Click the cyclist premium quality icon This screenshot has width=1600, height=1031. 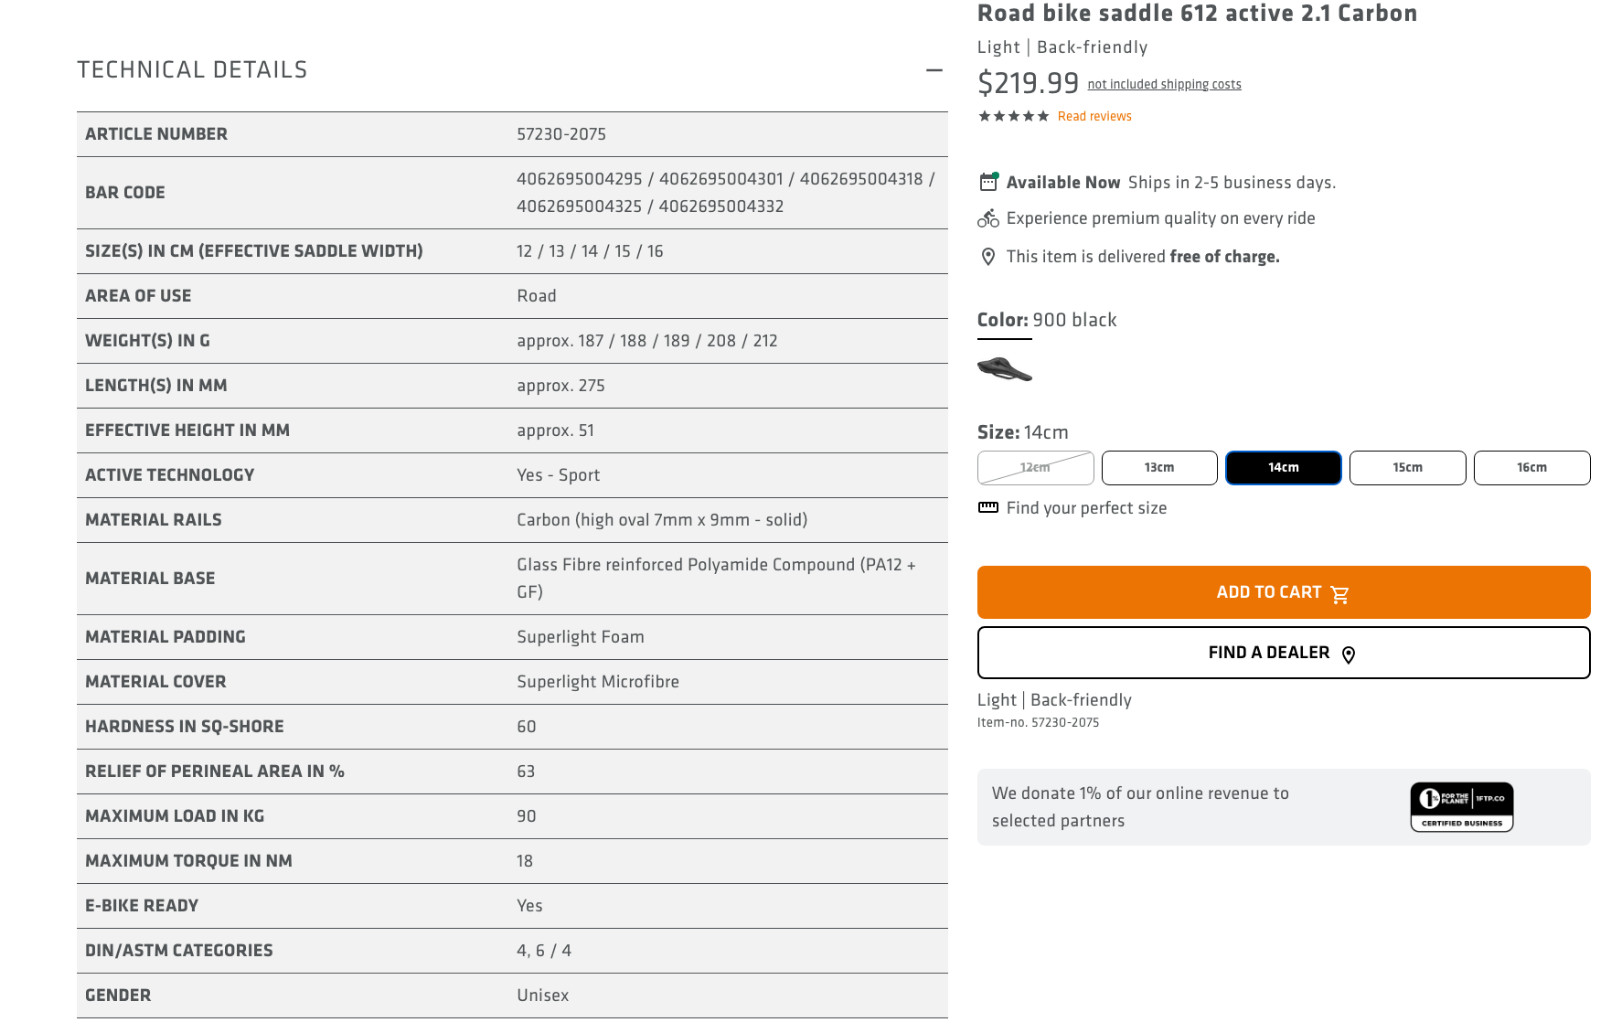point(988,218)
